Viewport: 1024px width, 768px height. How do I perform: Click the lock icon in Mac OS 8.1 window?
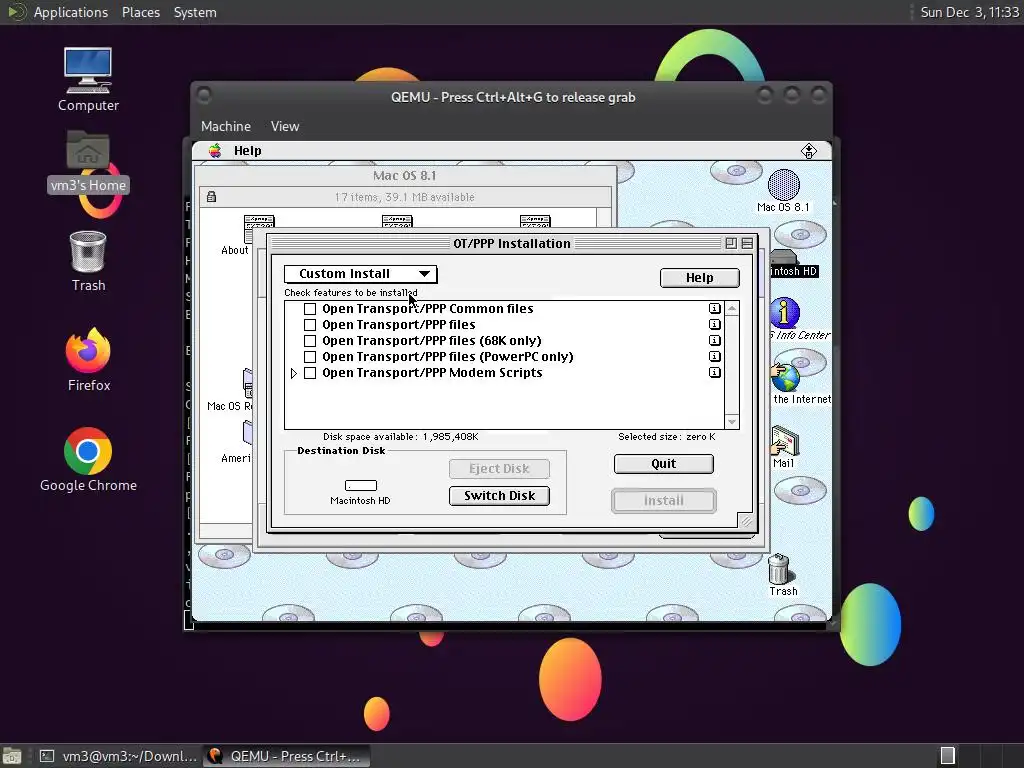[211, 197]
